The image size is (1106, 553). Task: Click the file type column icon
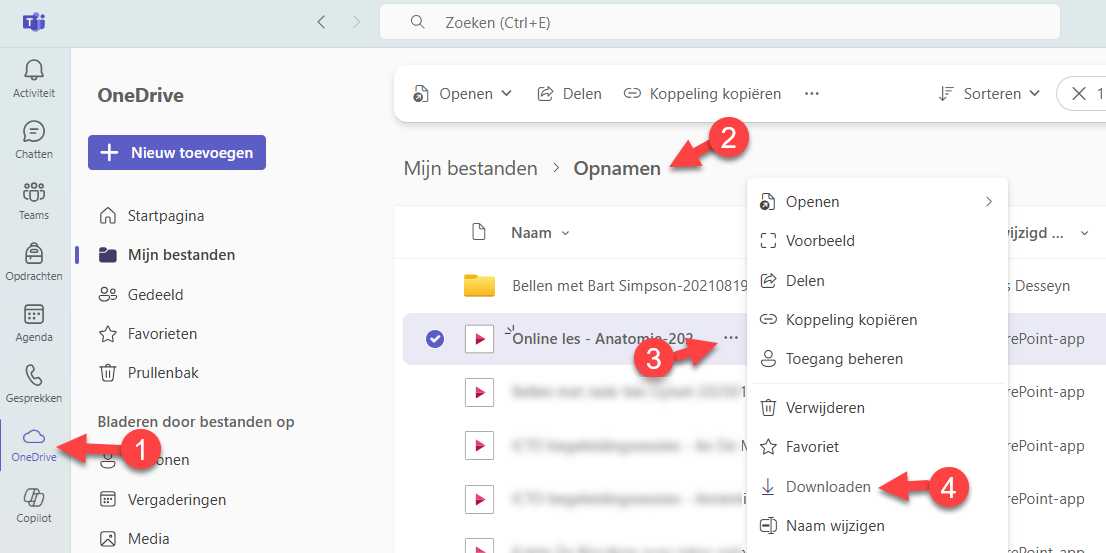(x=479, y=232)
